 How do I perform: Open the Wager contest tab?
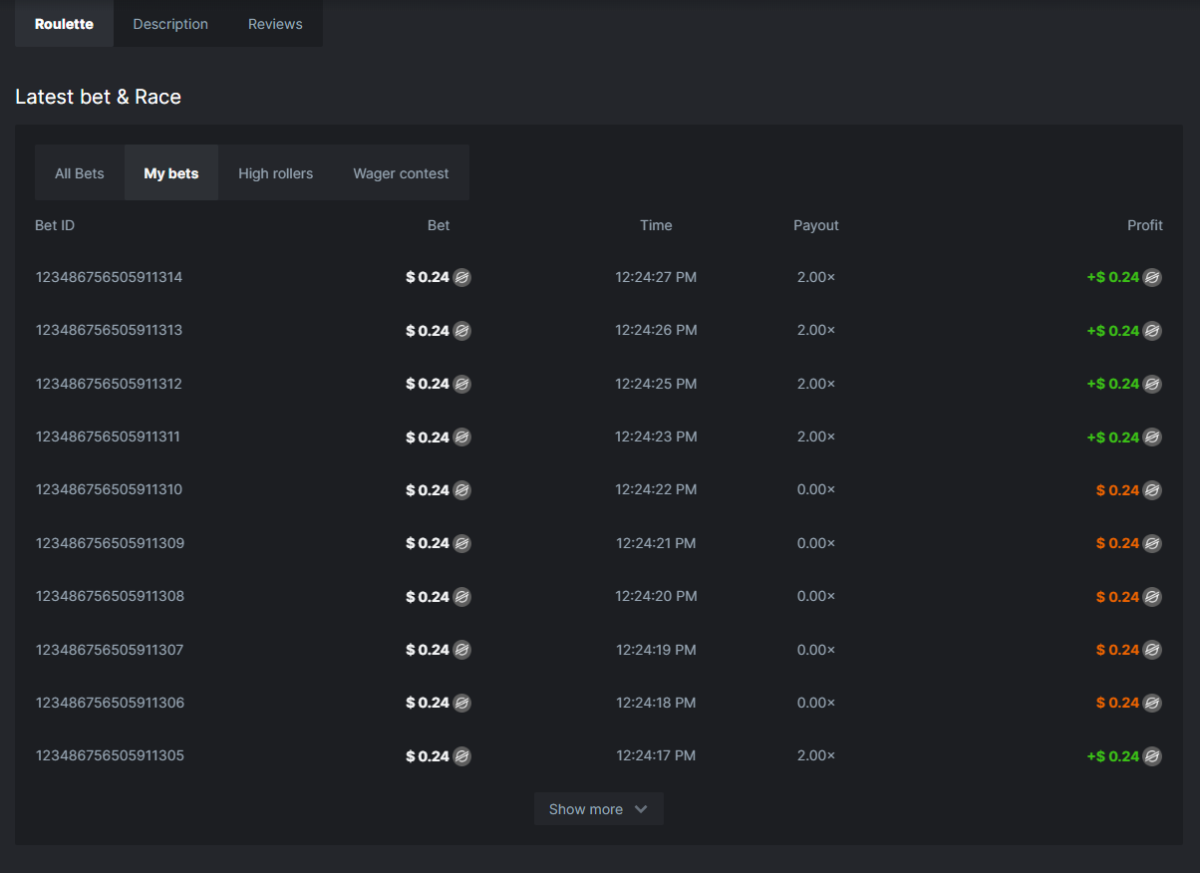[400, 173]
